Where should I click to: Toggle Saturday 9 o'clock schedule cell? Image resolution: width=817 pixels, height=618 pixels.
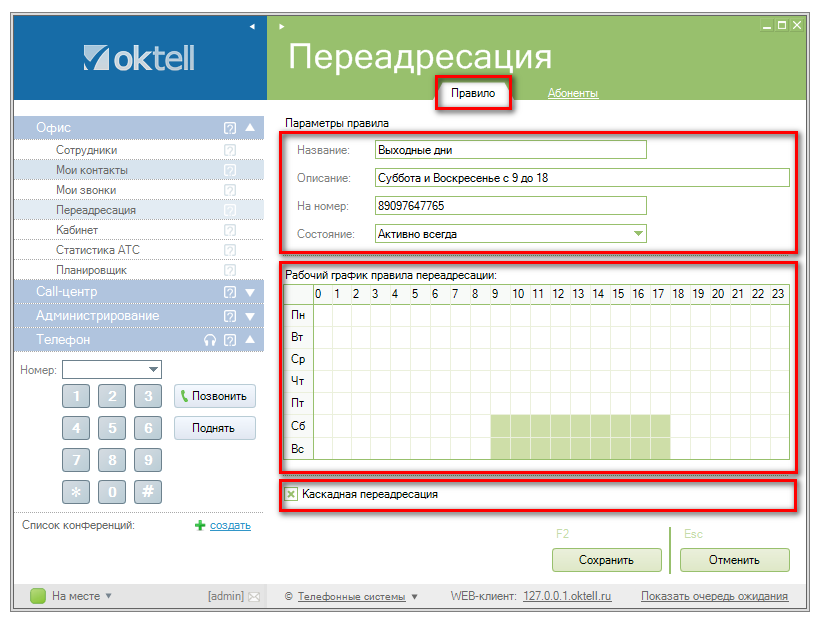click(500, 426)
